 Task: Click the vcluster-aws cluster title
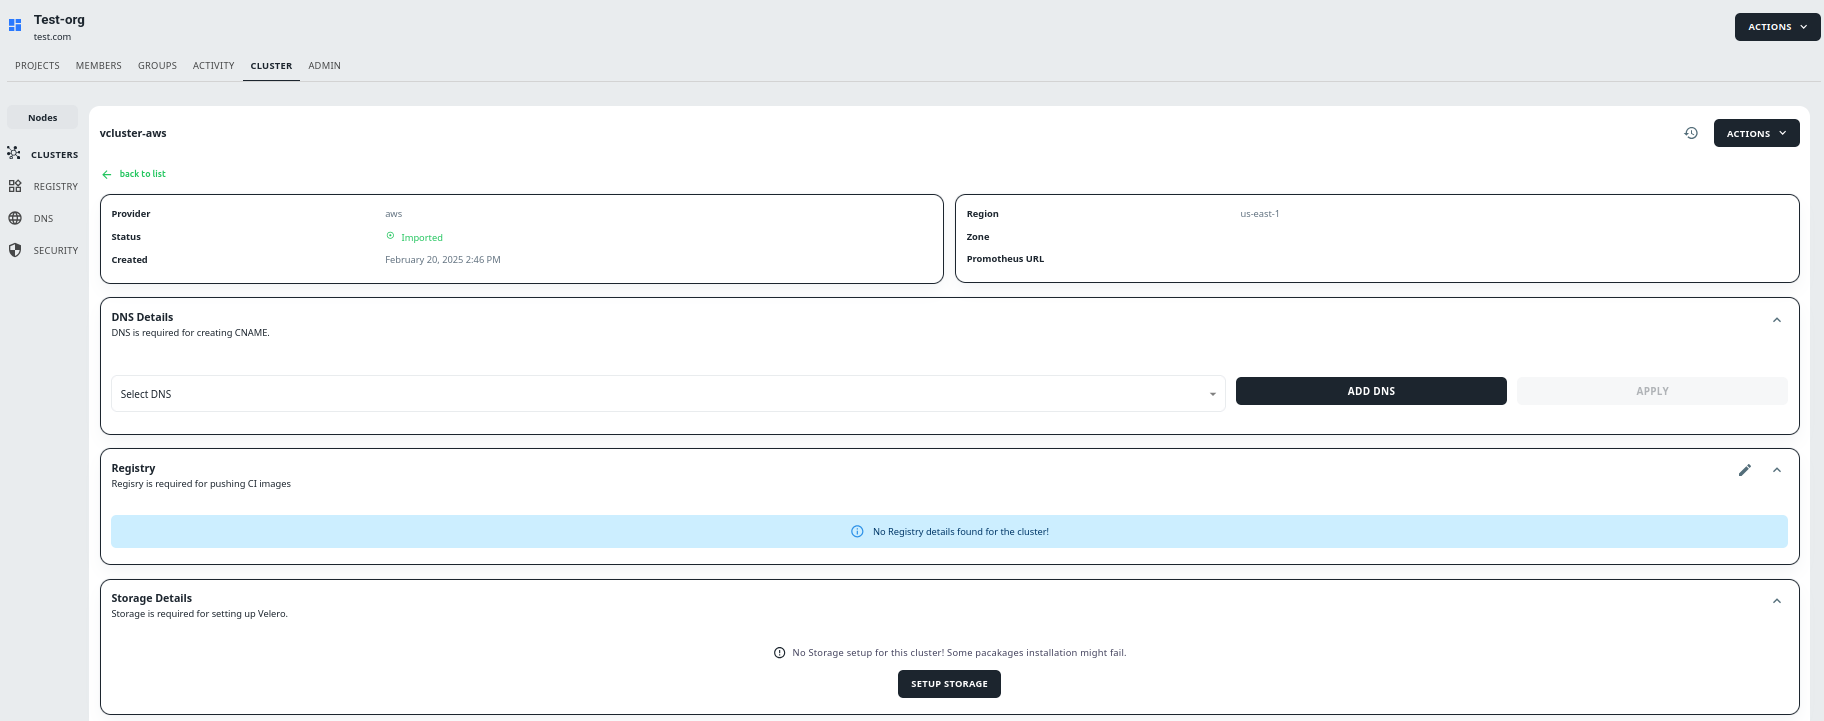[x=133, y=133]
